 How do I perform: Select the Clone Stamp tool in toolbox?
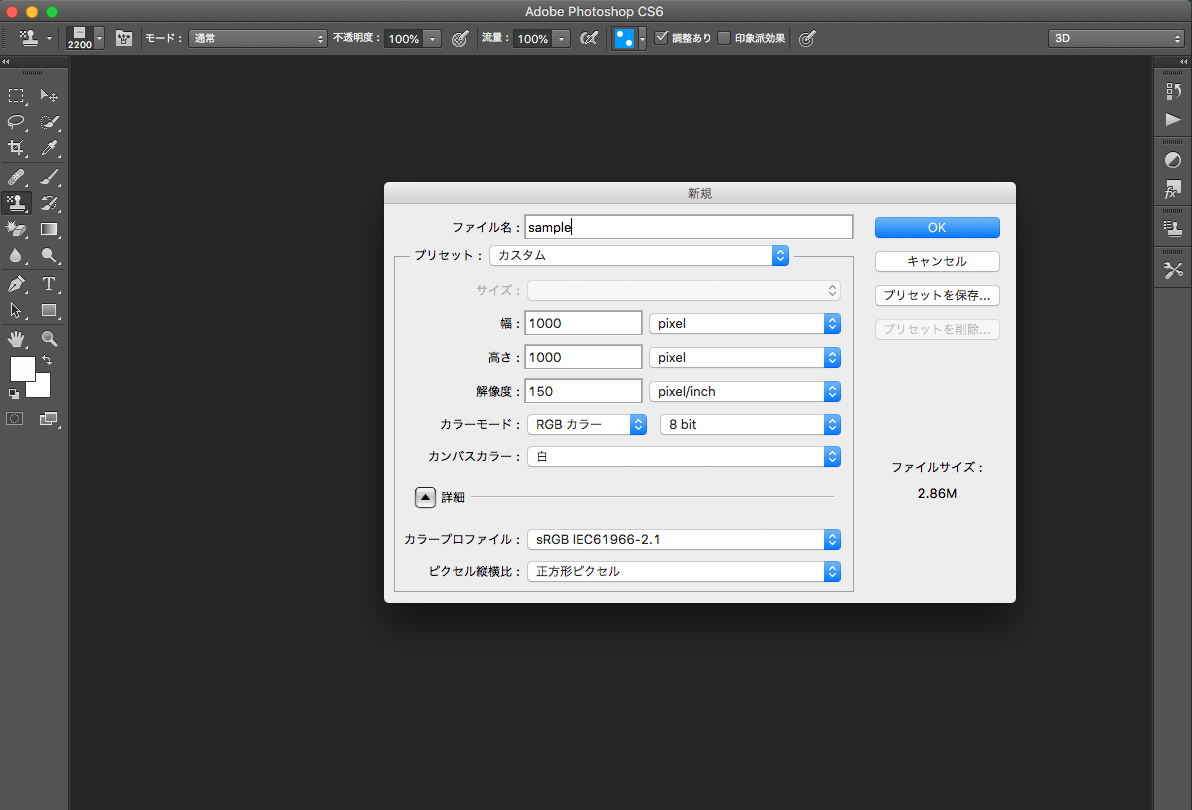[16, 203]
